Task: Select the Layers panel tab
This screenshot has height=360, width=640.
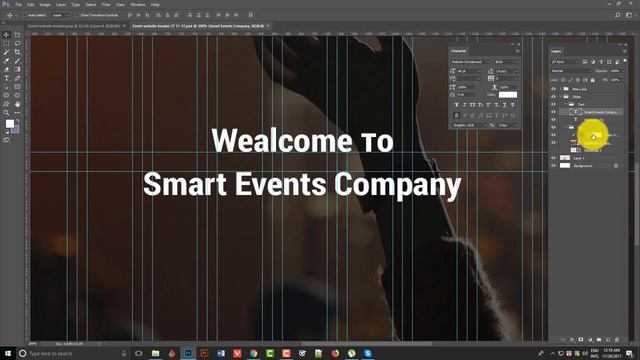Action: (x=556, y=51)
